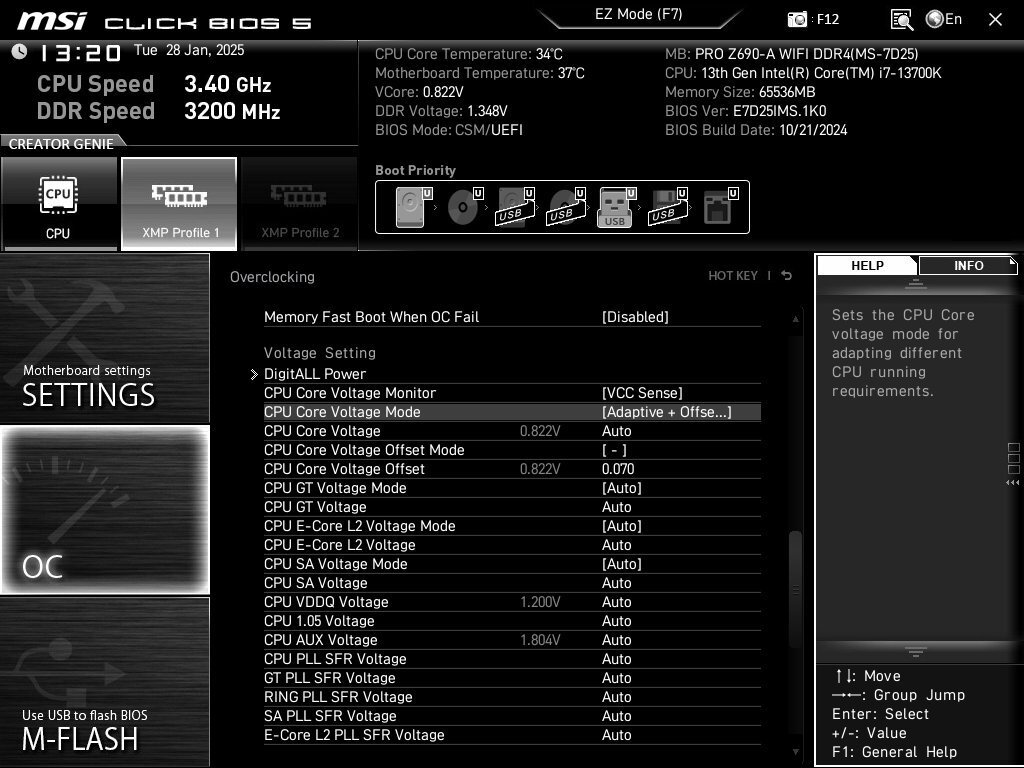Edit the E-Core L2 PLL SFR Voltage value
Viewport: 1024px width, 768px height.
click(616, 734)
